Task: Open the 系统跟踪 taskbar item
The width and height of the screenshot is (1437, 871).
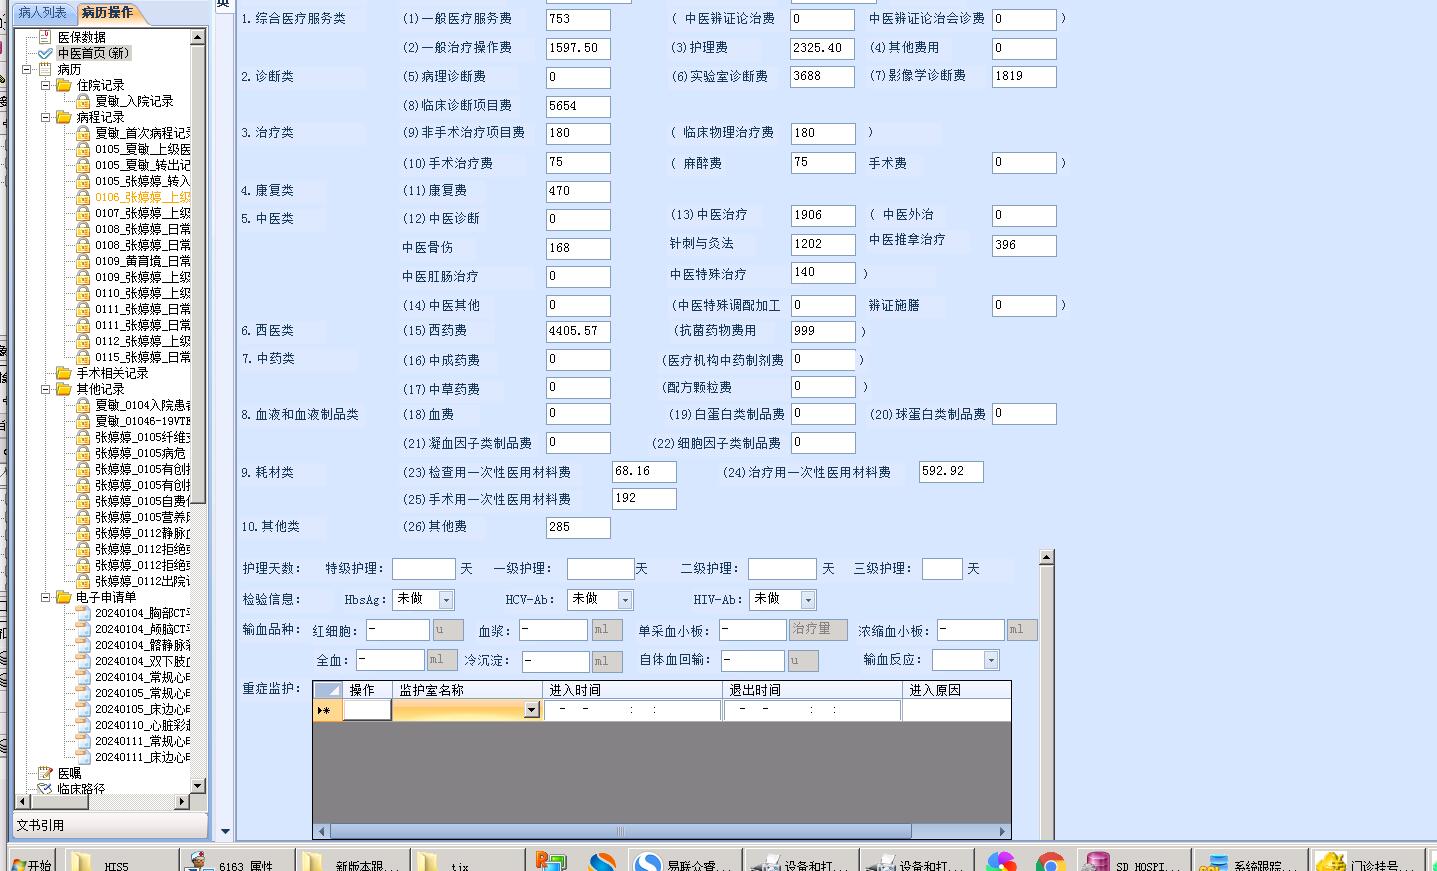Action: pos(1251,860)
